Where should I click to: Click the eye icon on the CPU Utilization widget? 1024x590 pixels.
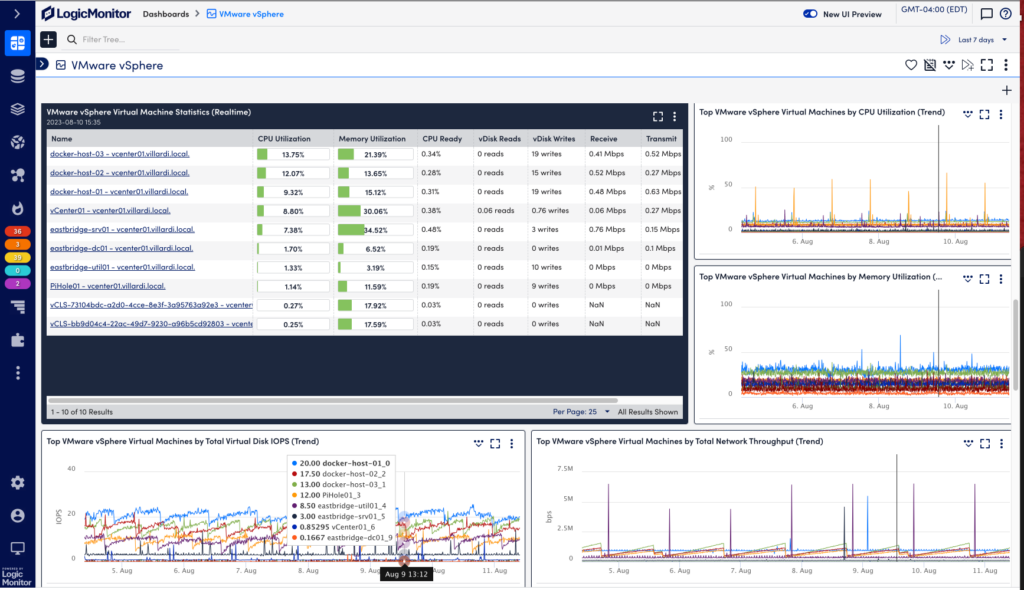(966, 112)
